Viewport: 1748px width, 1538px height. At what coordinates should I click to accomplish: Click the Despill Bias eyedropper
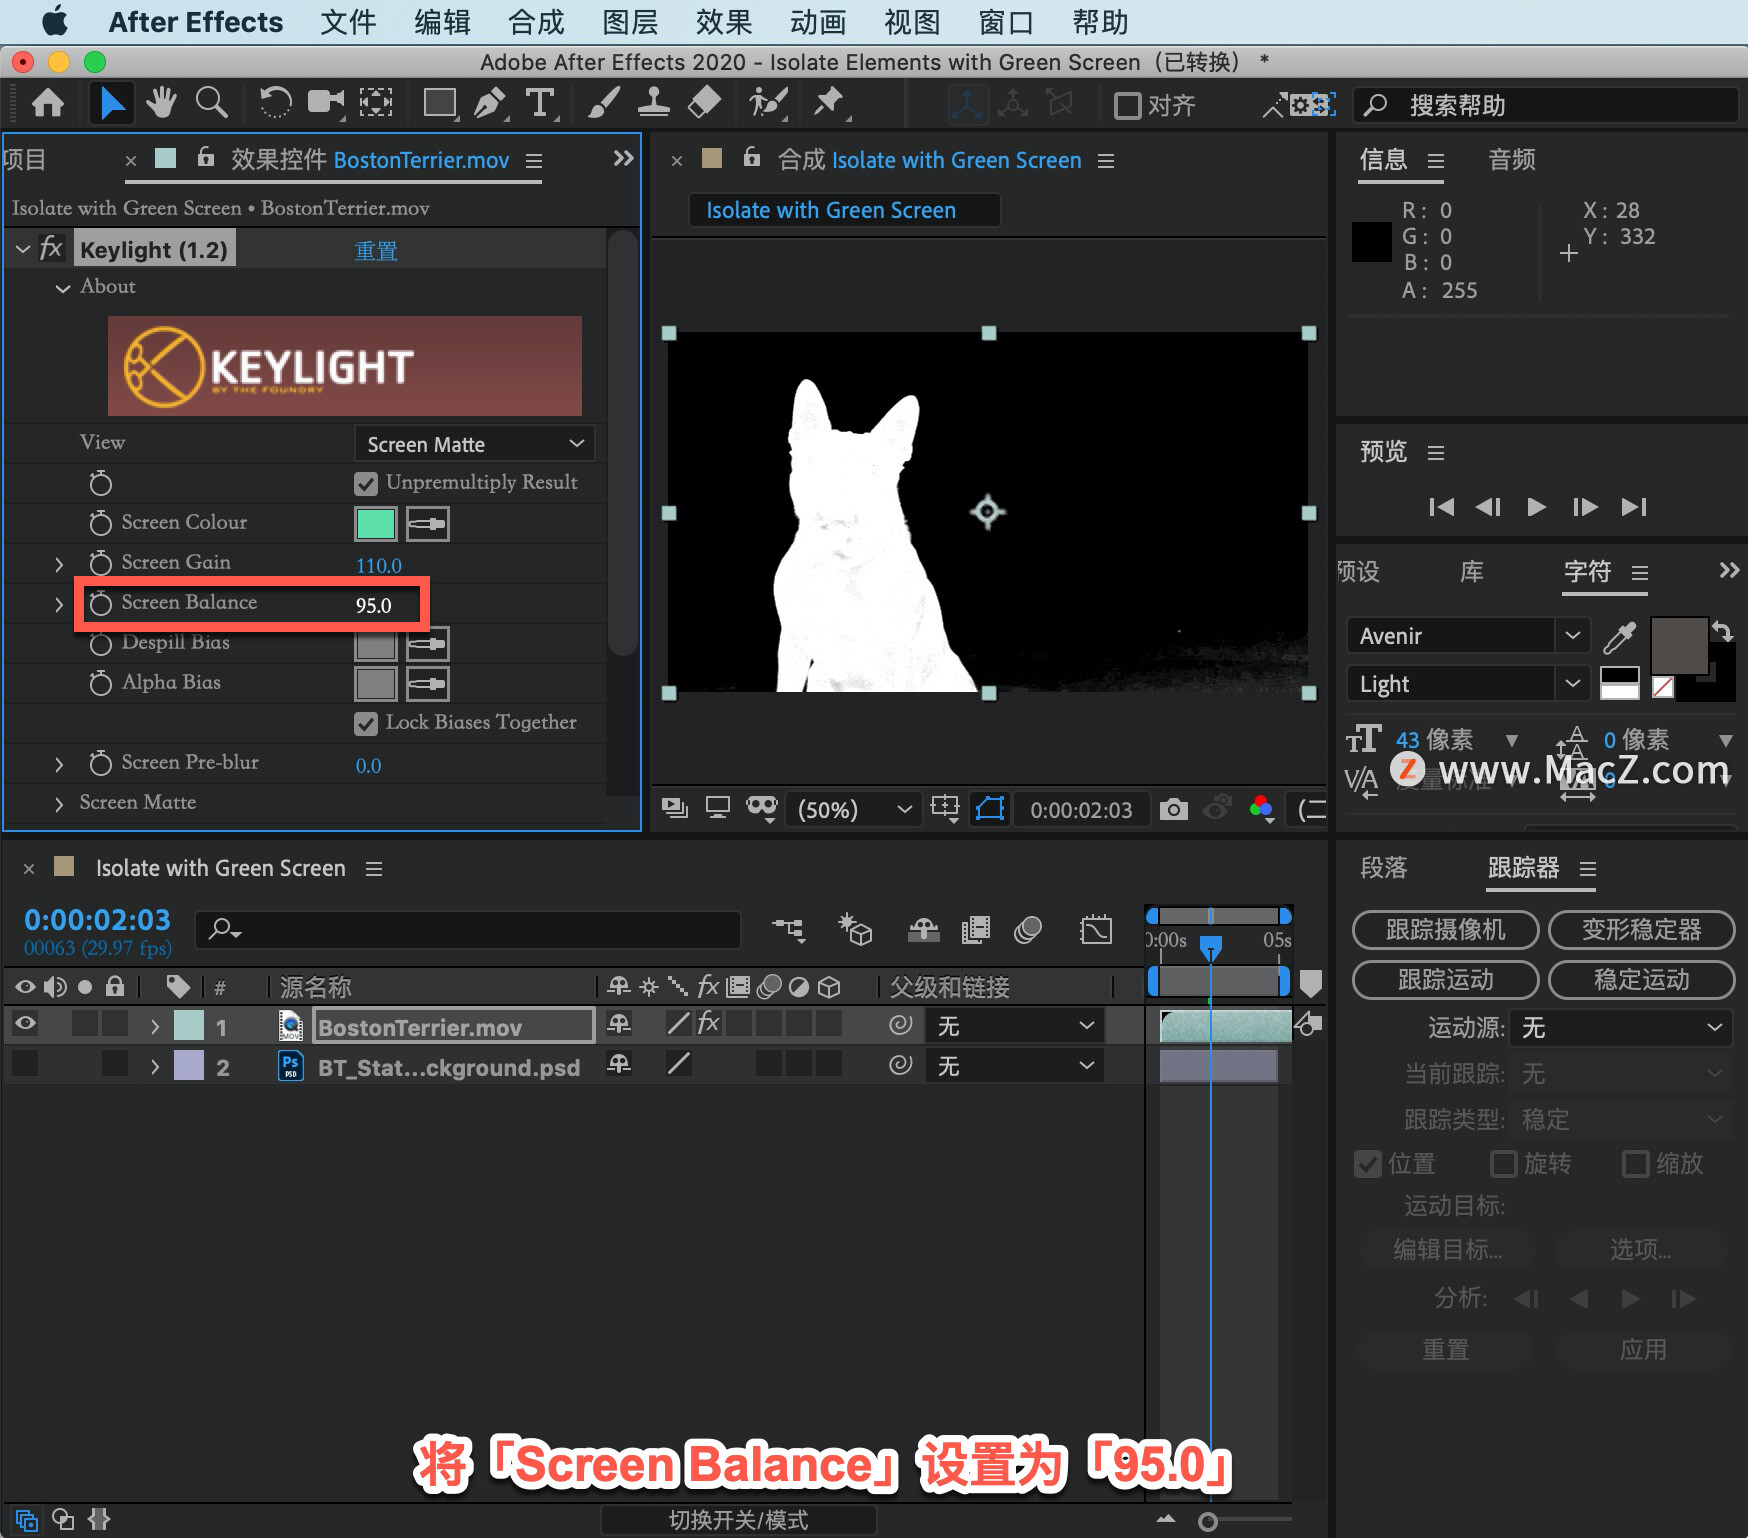click(x=427, y=643)
